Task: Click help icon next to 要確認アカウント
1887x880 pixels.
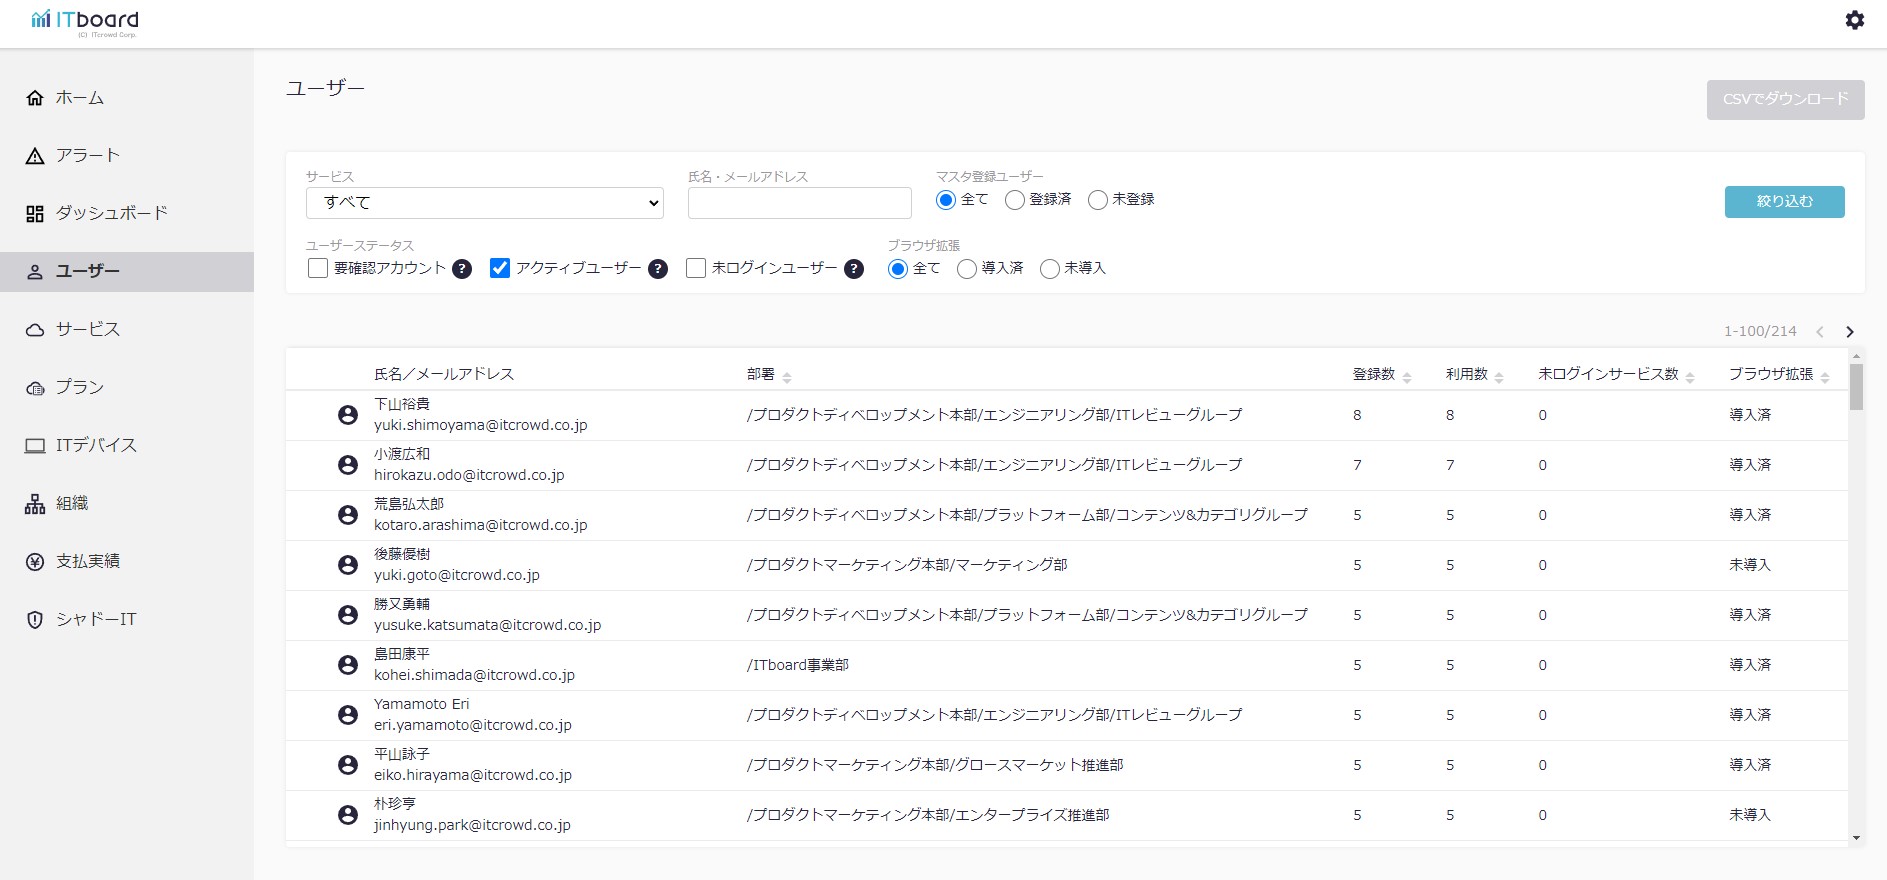Action: (462, 269)
